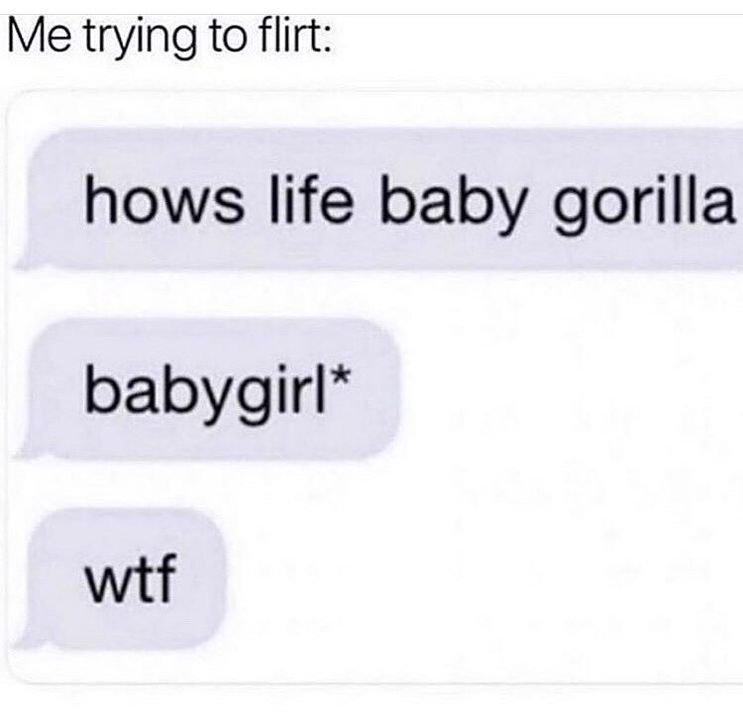Click empty white area right of 'babygirl*' bubble
743x725 pixels.
click(571, 390)
